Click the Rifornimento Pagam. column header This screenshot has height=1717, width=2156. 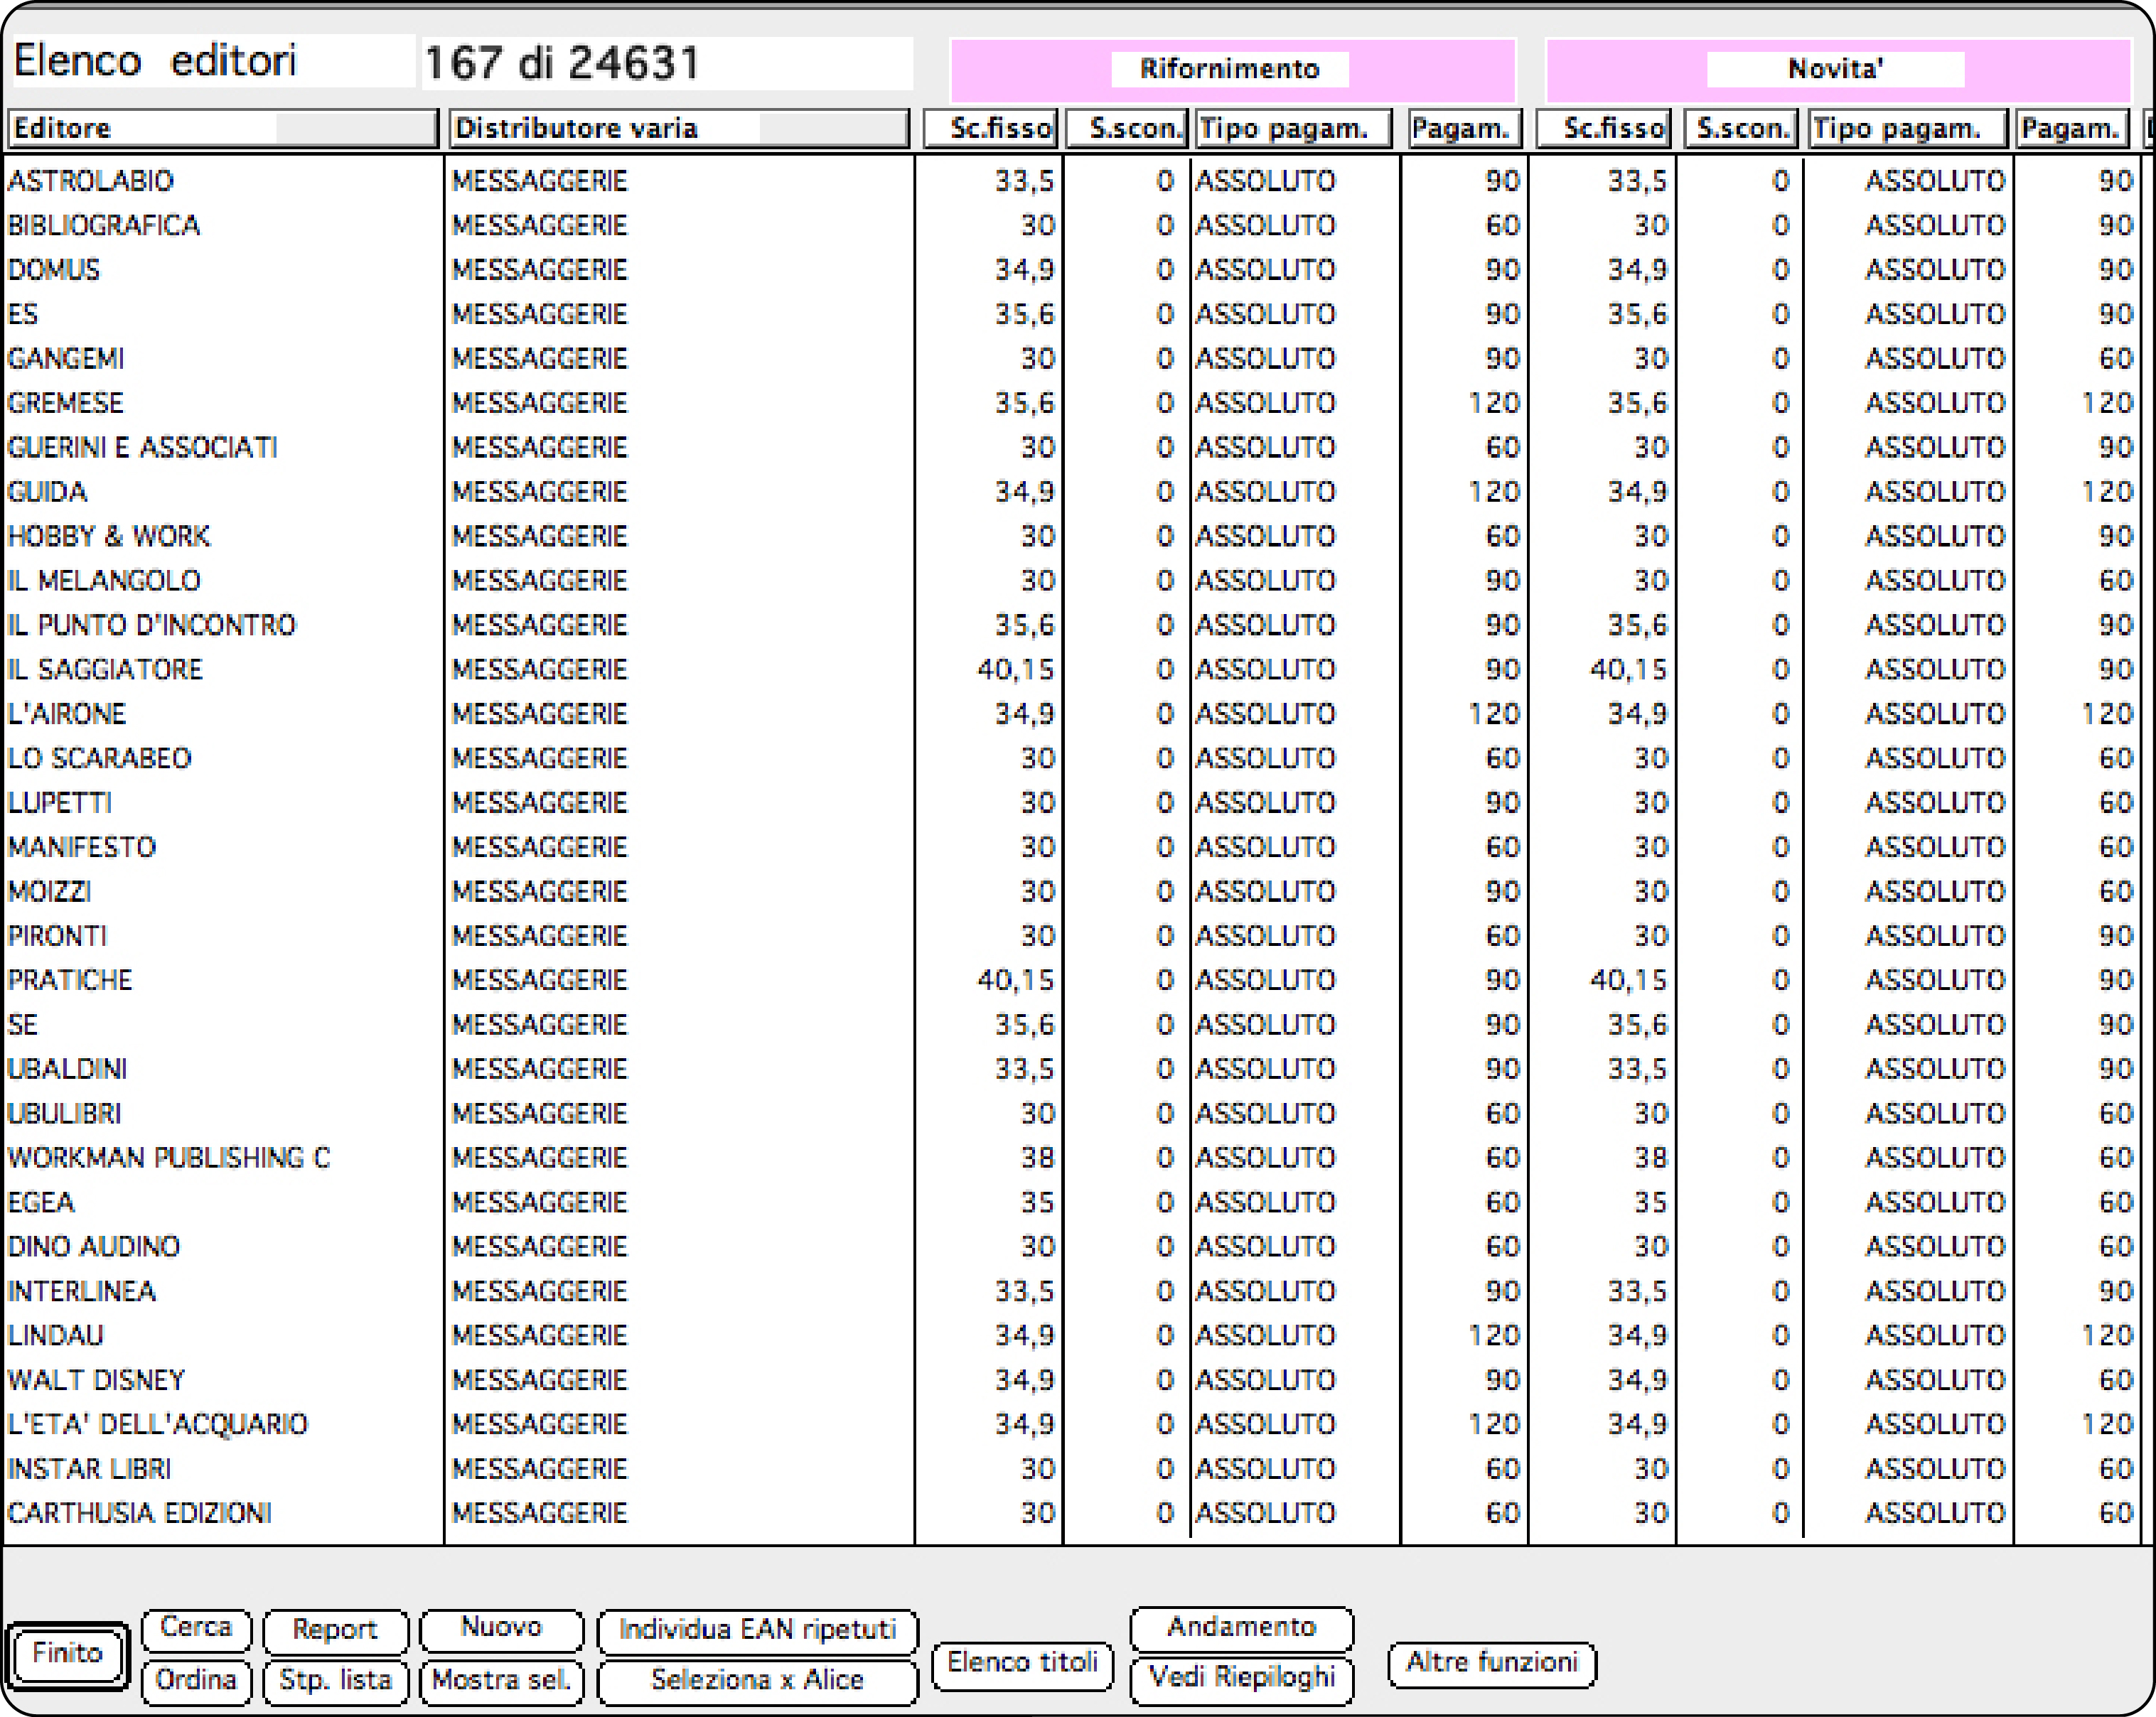click(x=1465, y=128)
